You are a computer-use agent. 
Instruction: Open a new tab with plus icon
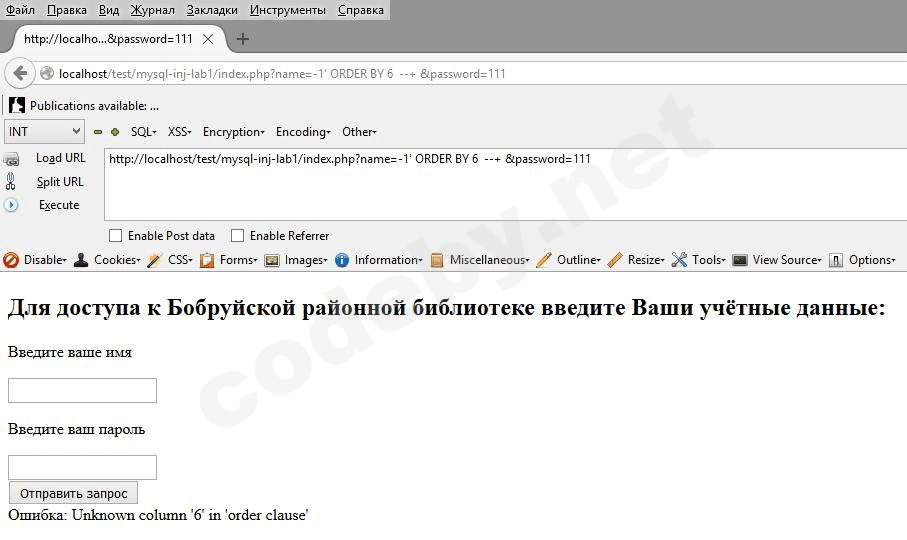tap(243, 39)
